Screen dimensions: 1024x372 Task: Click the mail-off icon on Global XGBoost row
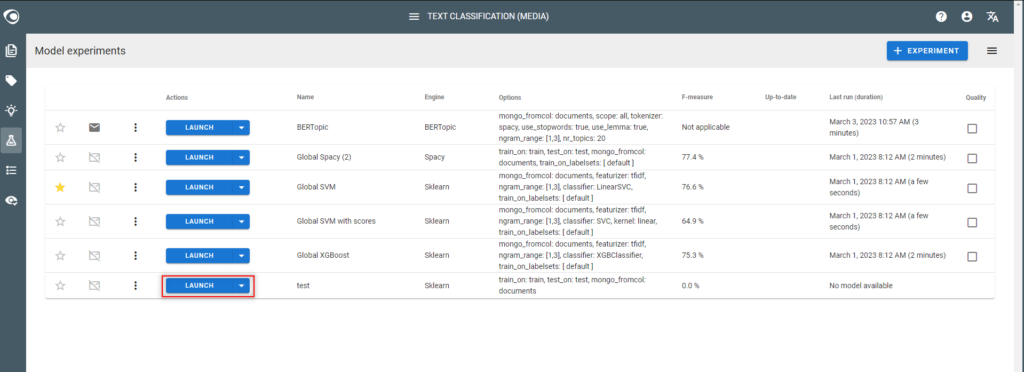95,255
